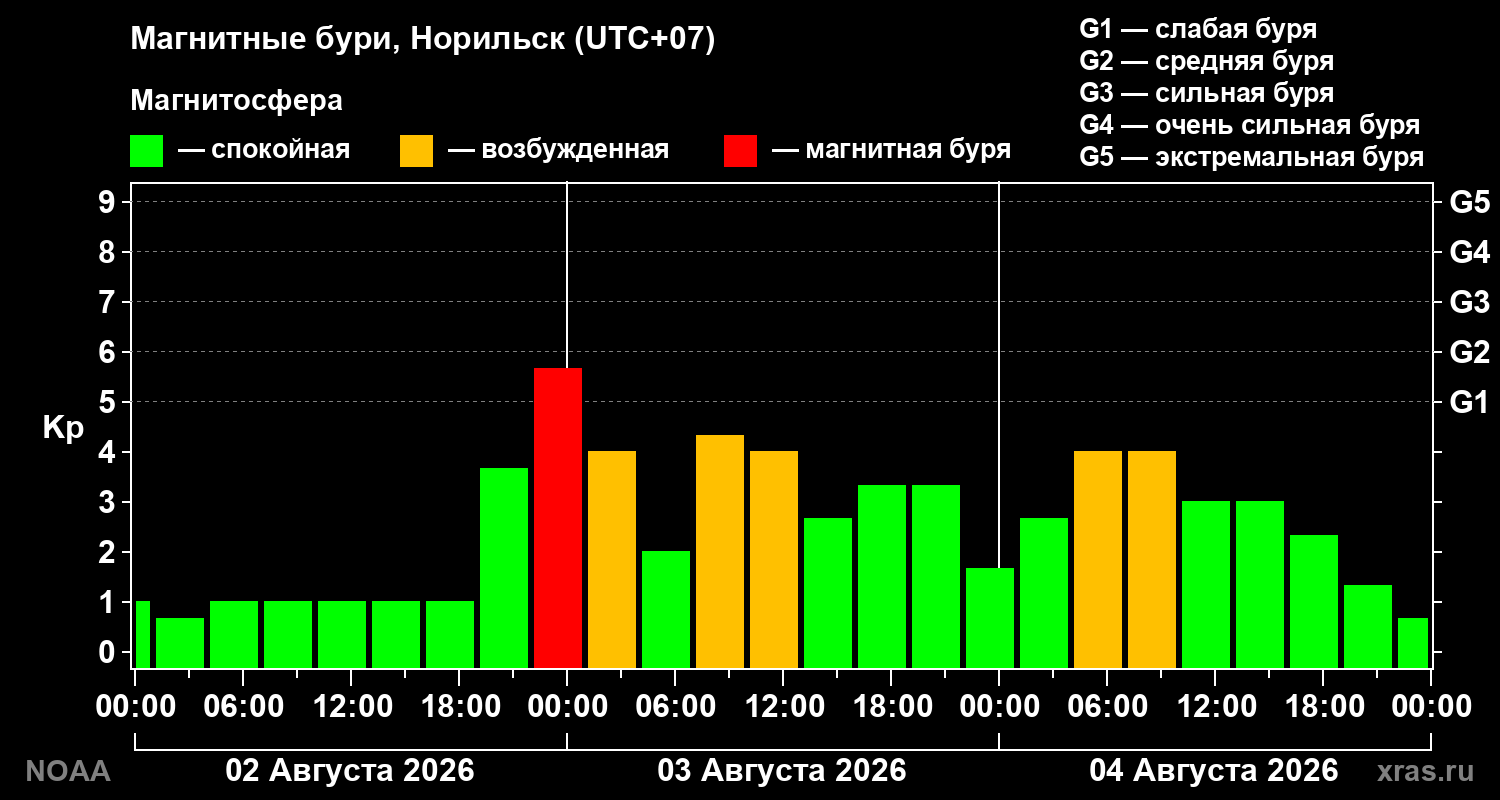Viewport: 1500px width, 800px height.
Task: Select the red storm bar before midnight
Action: 558,518
